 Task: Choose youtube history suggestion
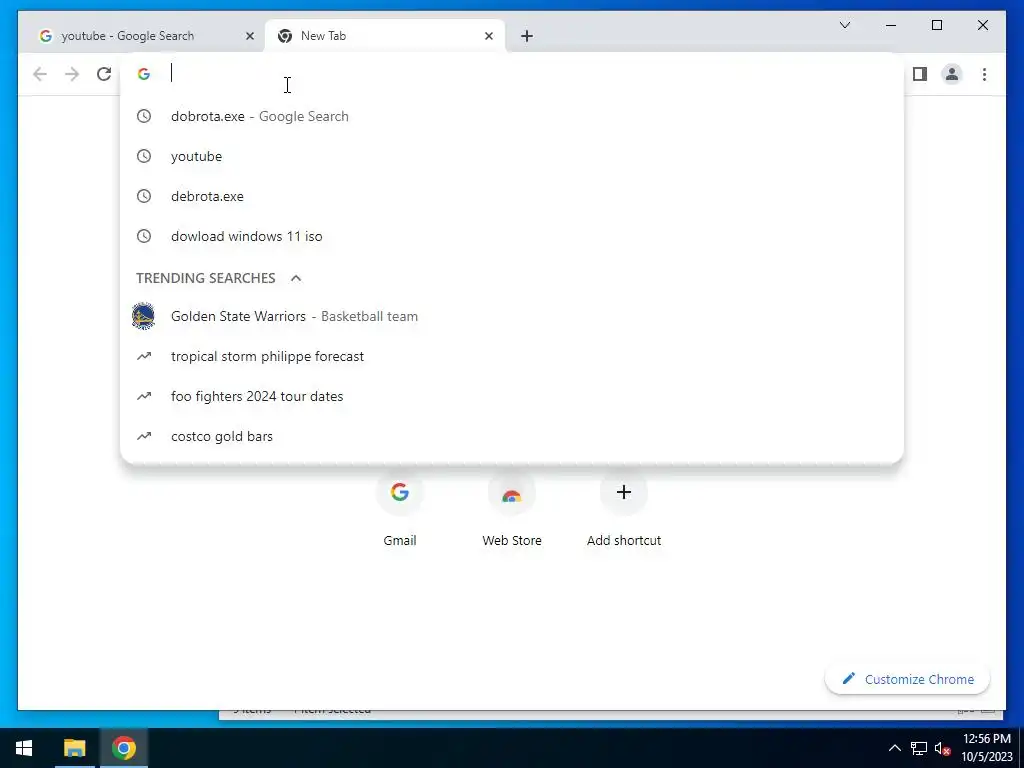(512, 156)
